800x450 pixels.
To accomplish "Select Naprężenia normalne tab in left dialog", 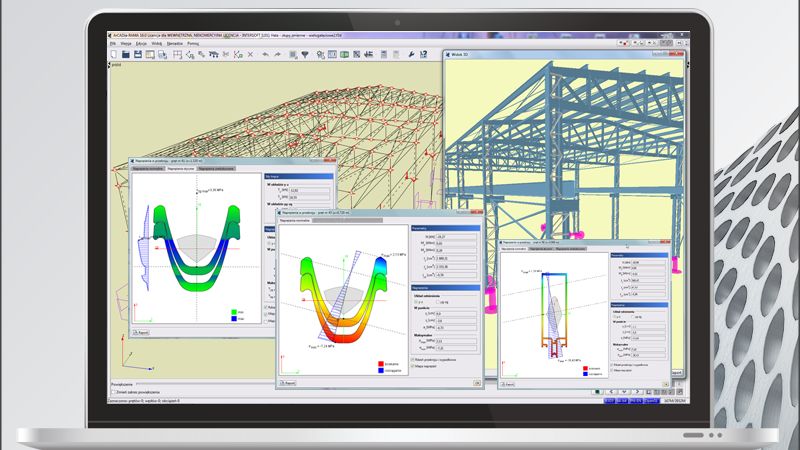I will (x=148, y=168).
